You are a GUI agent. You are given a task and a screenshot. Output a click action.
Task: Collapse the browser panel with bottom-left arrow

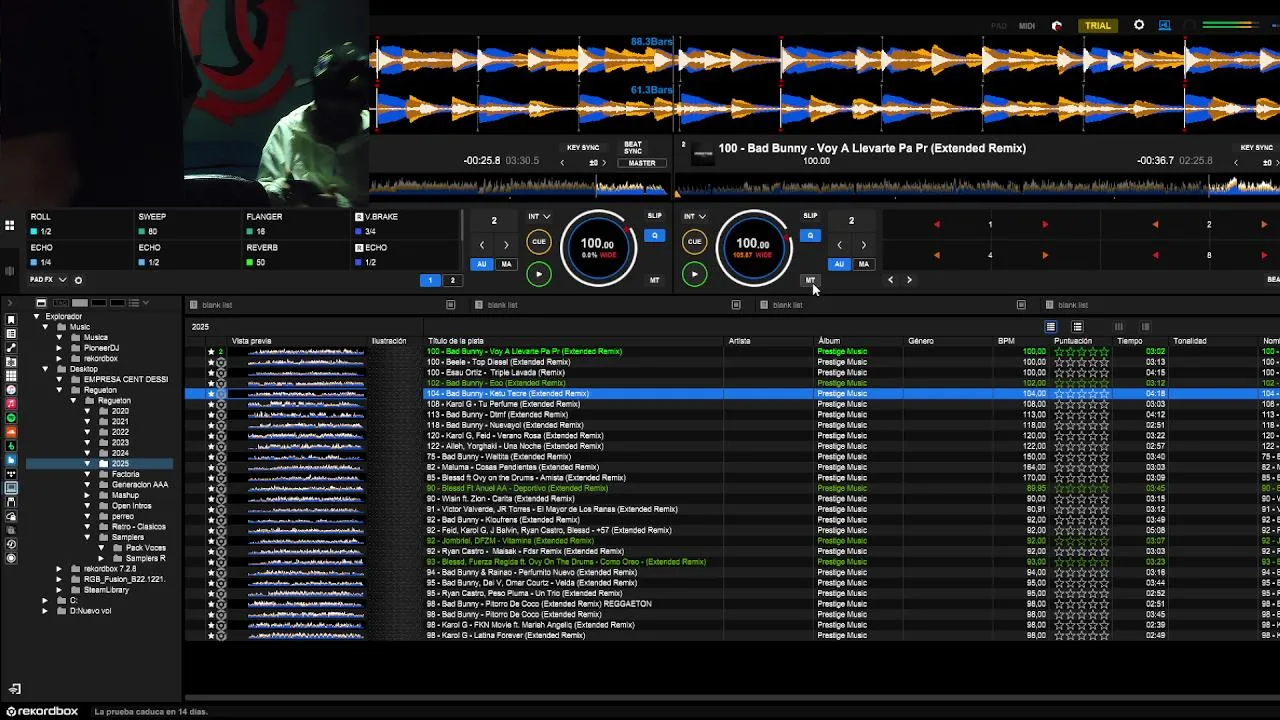click(x=14, y=689)
